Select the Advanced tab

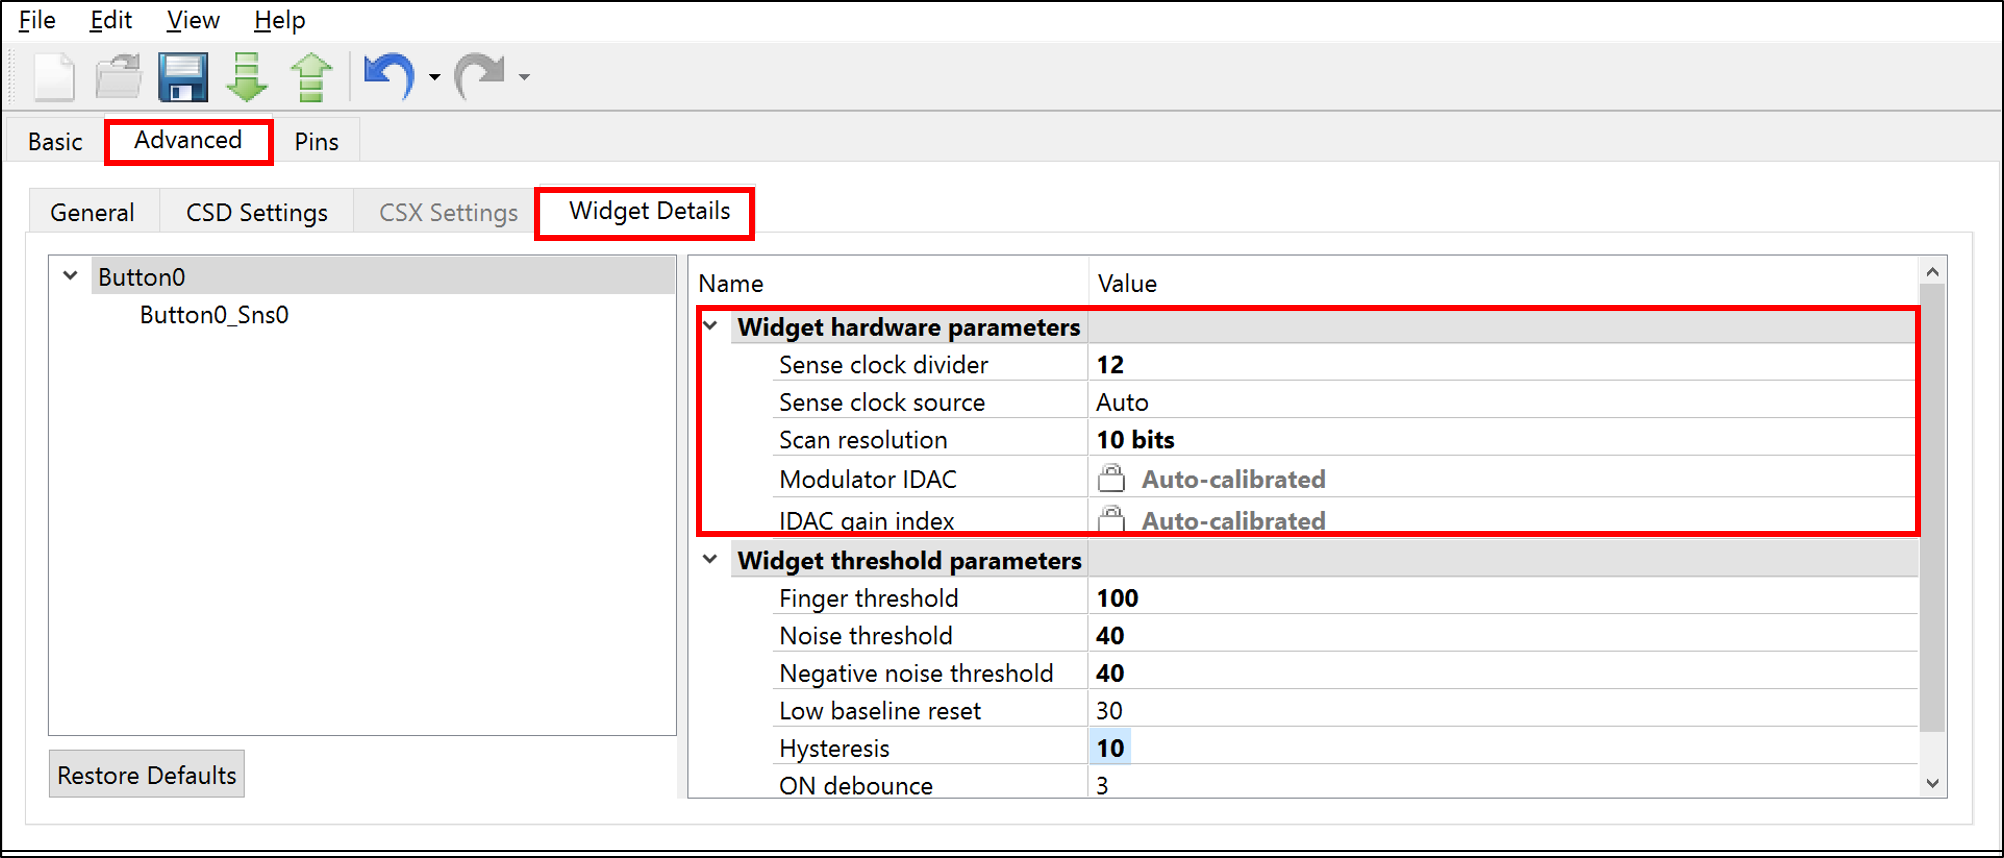click(x=188, y=140)
